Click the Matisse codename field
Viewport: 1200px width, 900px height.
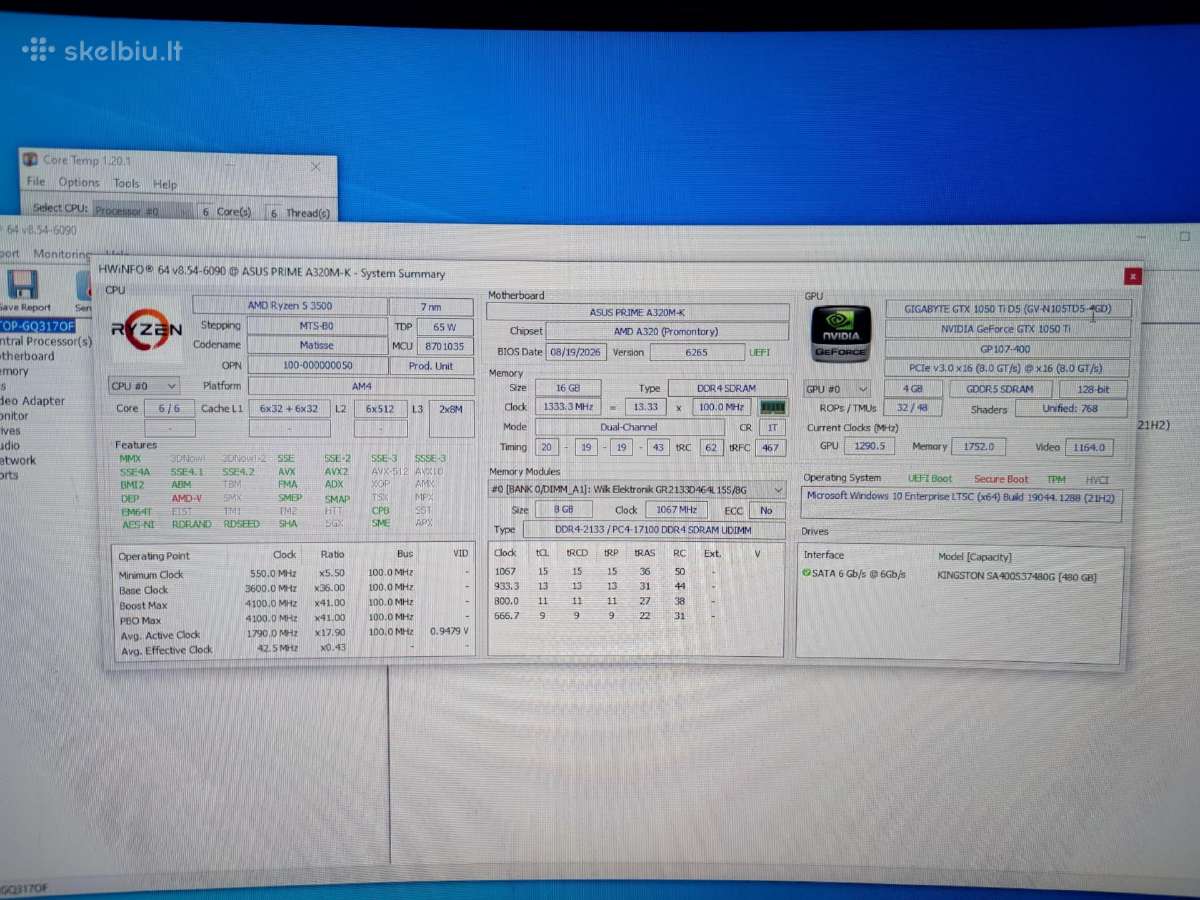tap(317, 345)
